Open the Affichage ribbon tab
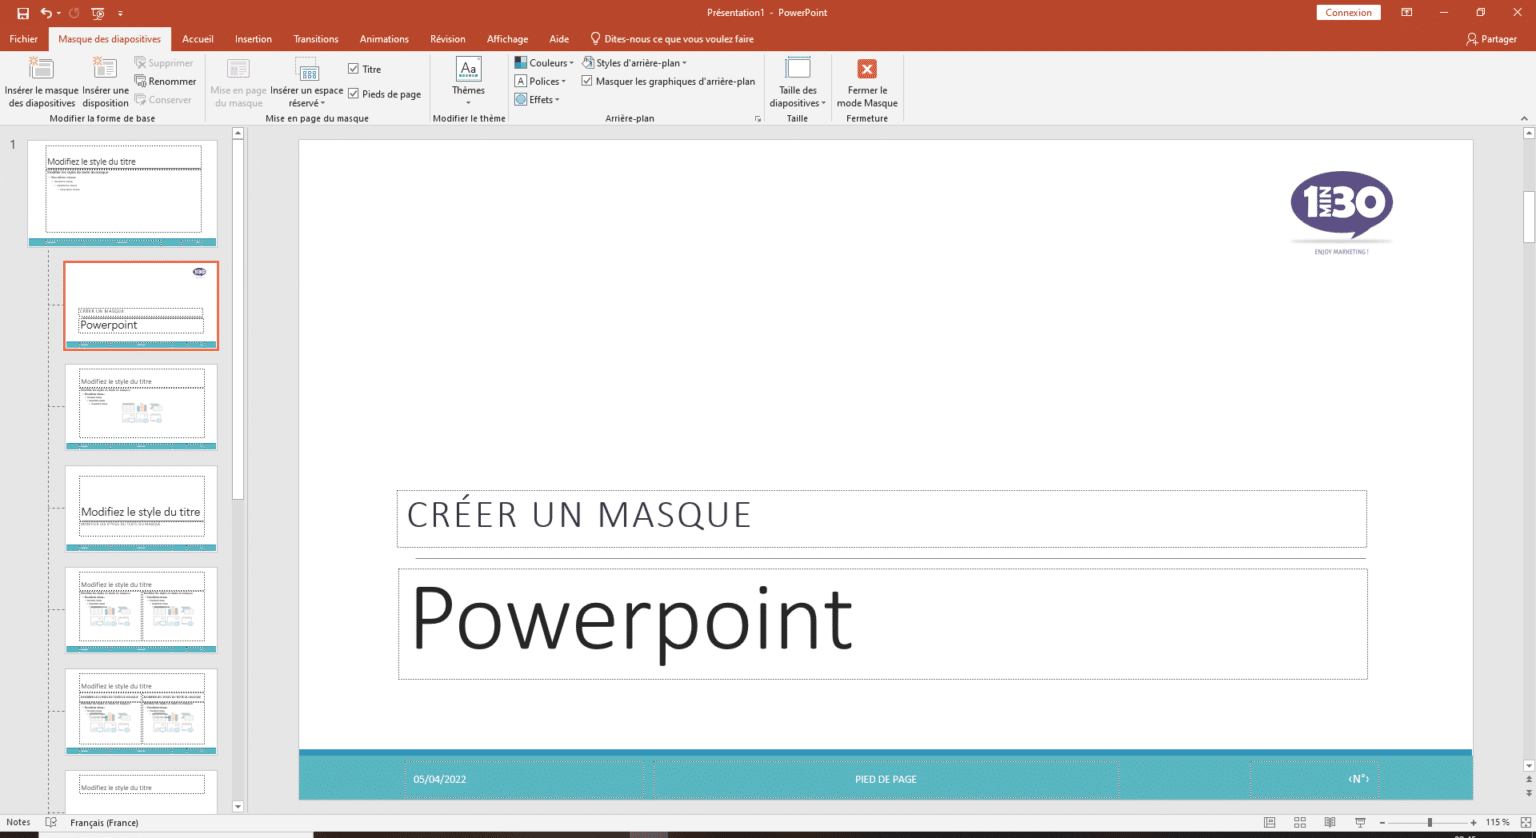 coord(507,38)
